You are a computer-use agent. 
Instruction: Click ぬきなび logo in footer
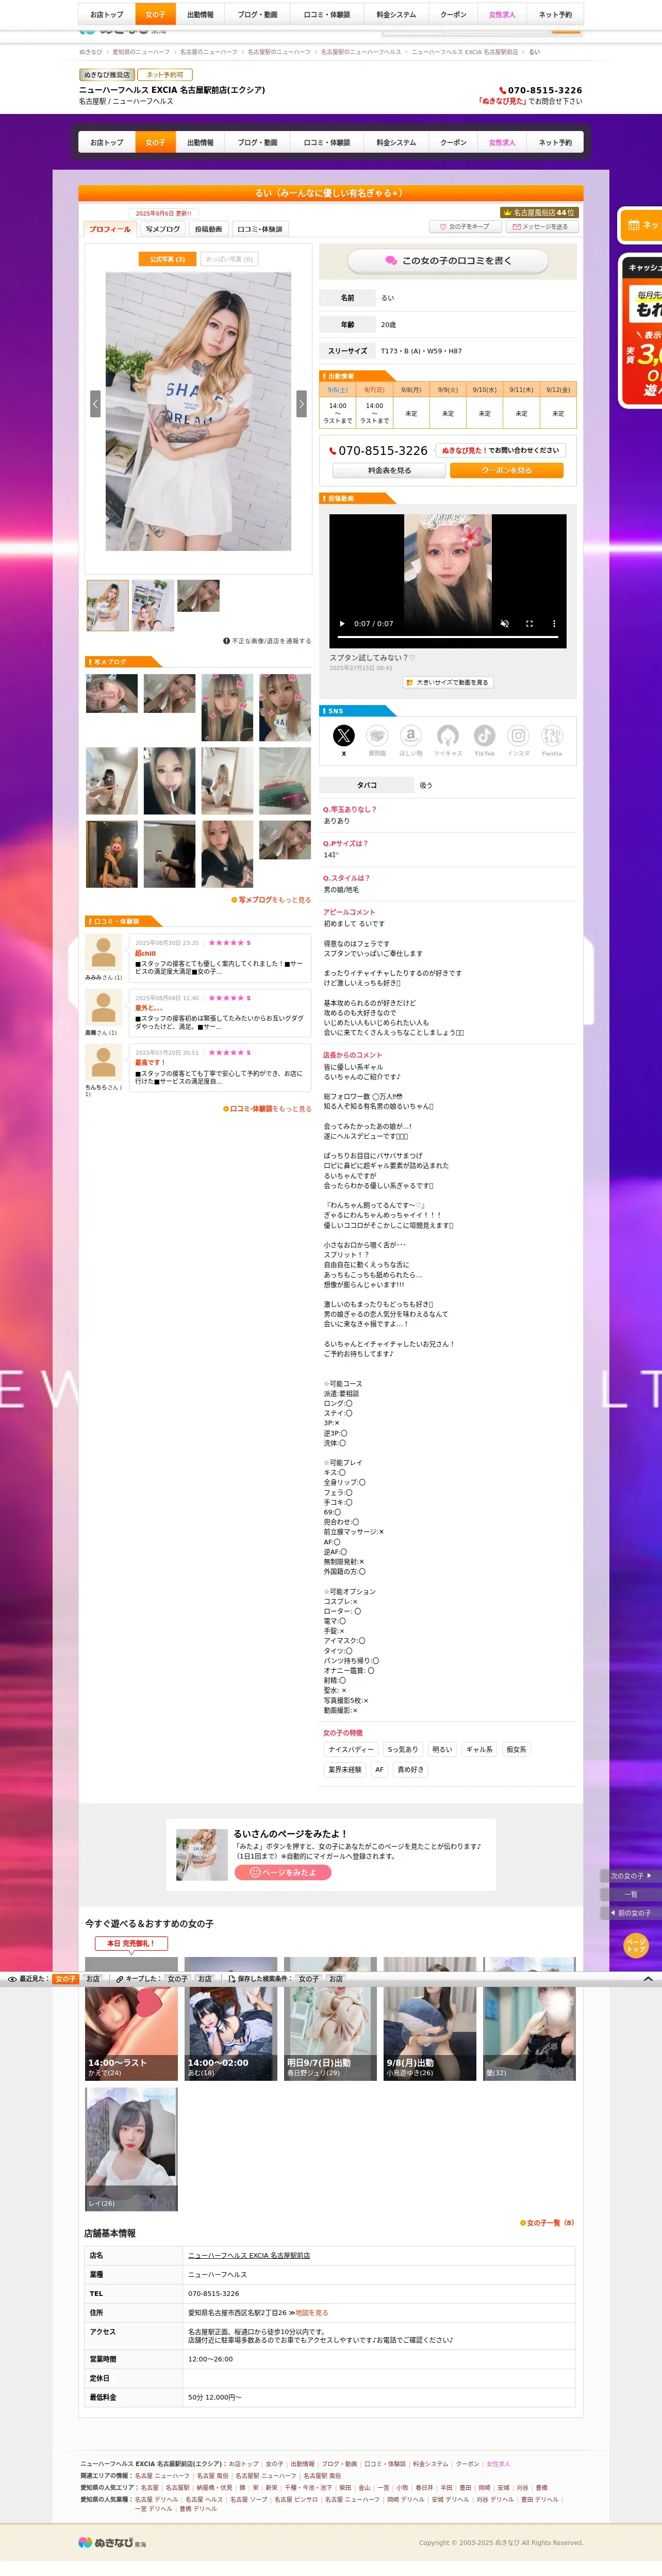click(113, 2543)
